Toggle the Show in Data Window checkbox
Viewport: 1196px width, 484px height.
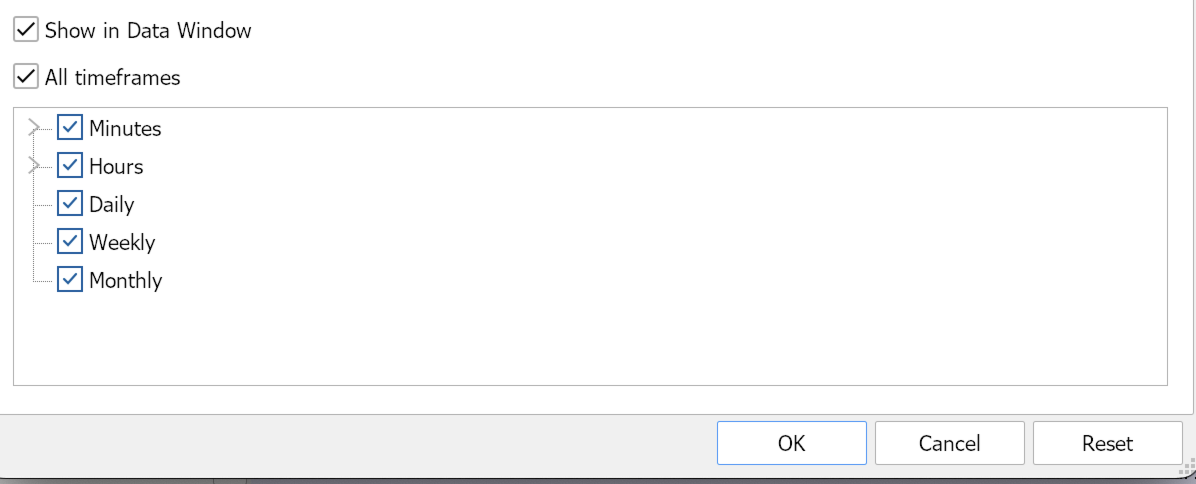point(26,30)
